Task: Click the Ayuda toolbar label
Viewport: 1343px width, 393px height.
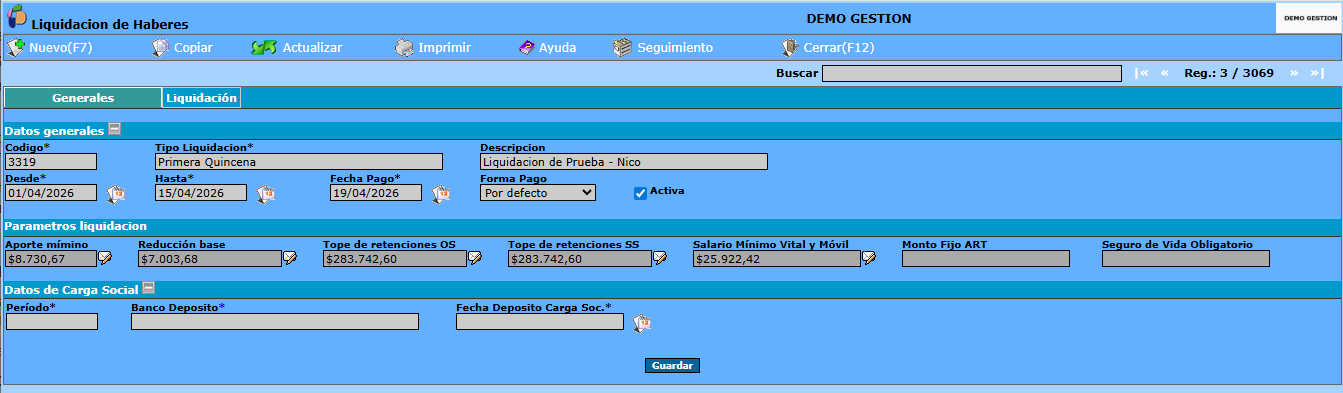Action: pos(558,47)
